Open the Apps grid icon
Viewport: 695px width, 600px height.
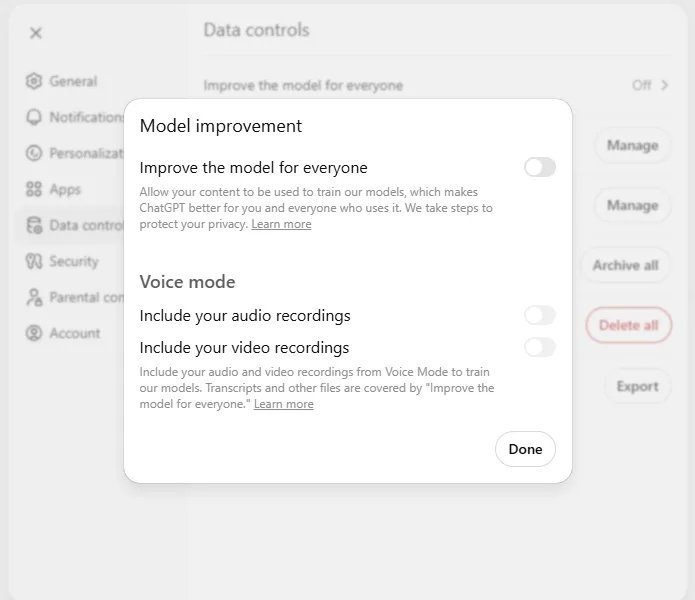click(34, 189)
